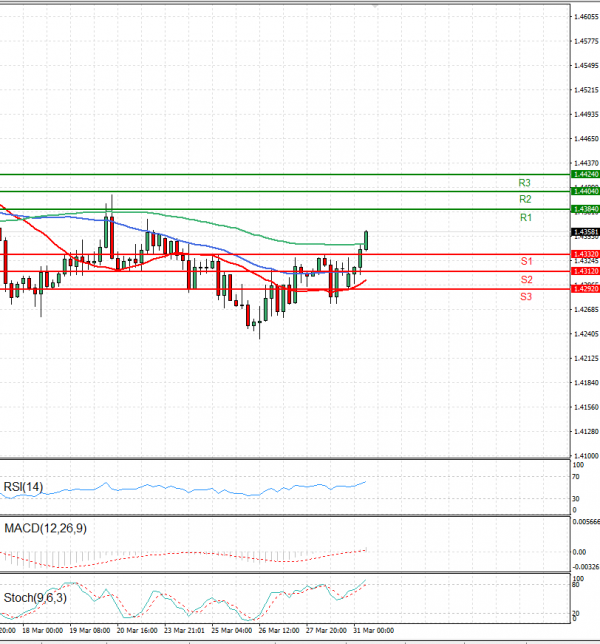Click the -0.00326 value on MACD scale
The image size is (600, 644).
586,567
